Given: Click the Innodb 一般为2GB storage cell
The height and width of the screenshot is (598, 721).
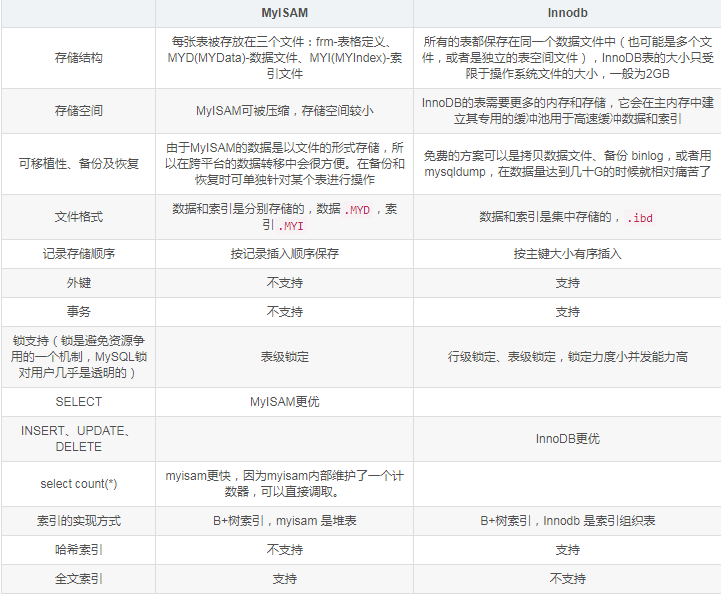Looking at the screenshot, I should 567,58.
